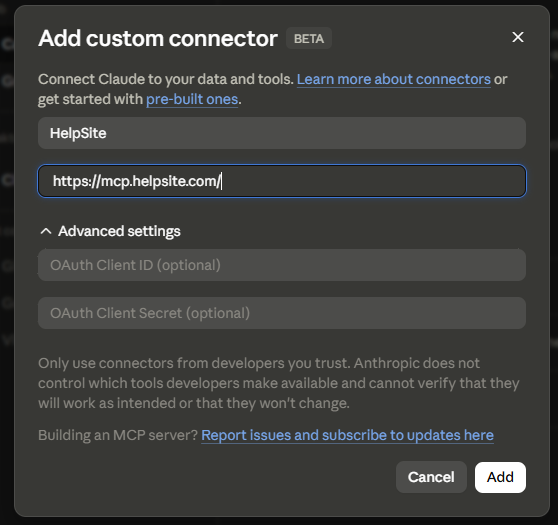Click the Anthropic does not control sentence
Image resolution: width=558 pixels, height=525 pixels.
(279, 383)
